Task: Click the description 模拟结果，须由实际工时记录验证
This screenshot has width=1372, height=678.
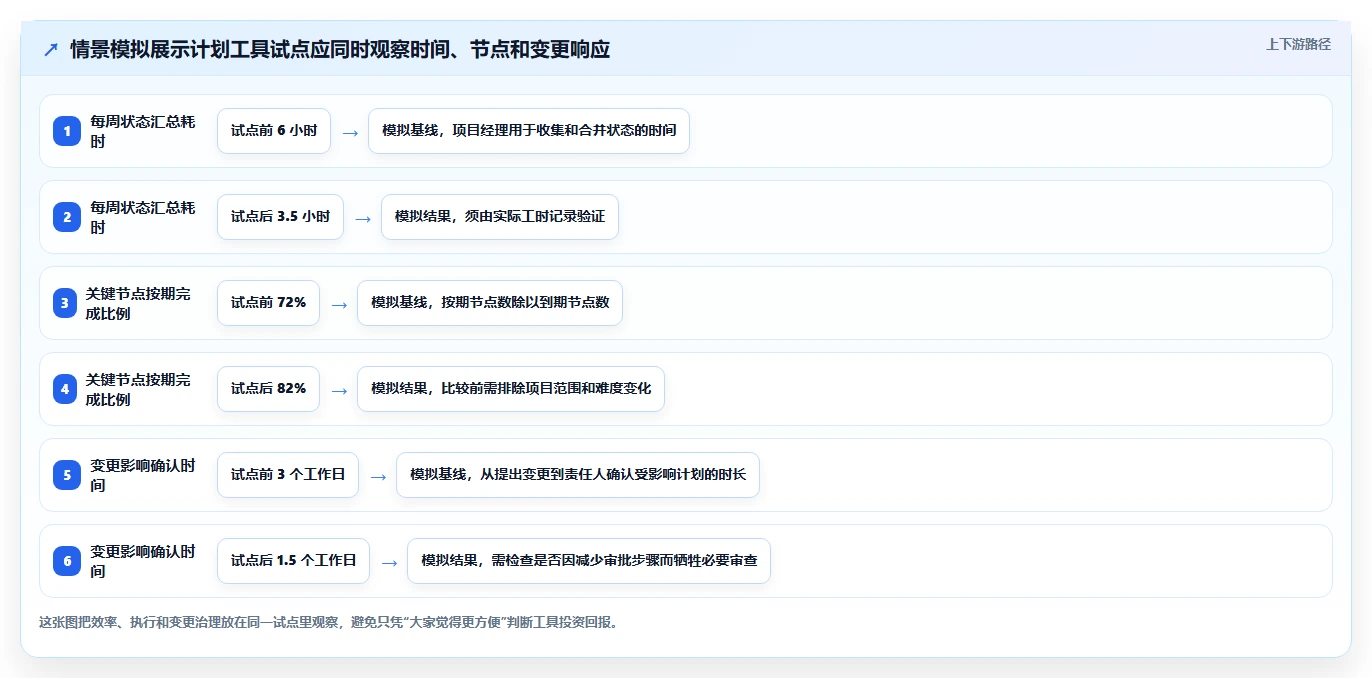Action: click(500, 217)
